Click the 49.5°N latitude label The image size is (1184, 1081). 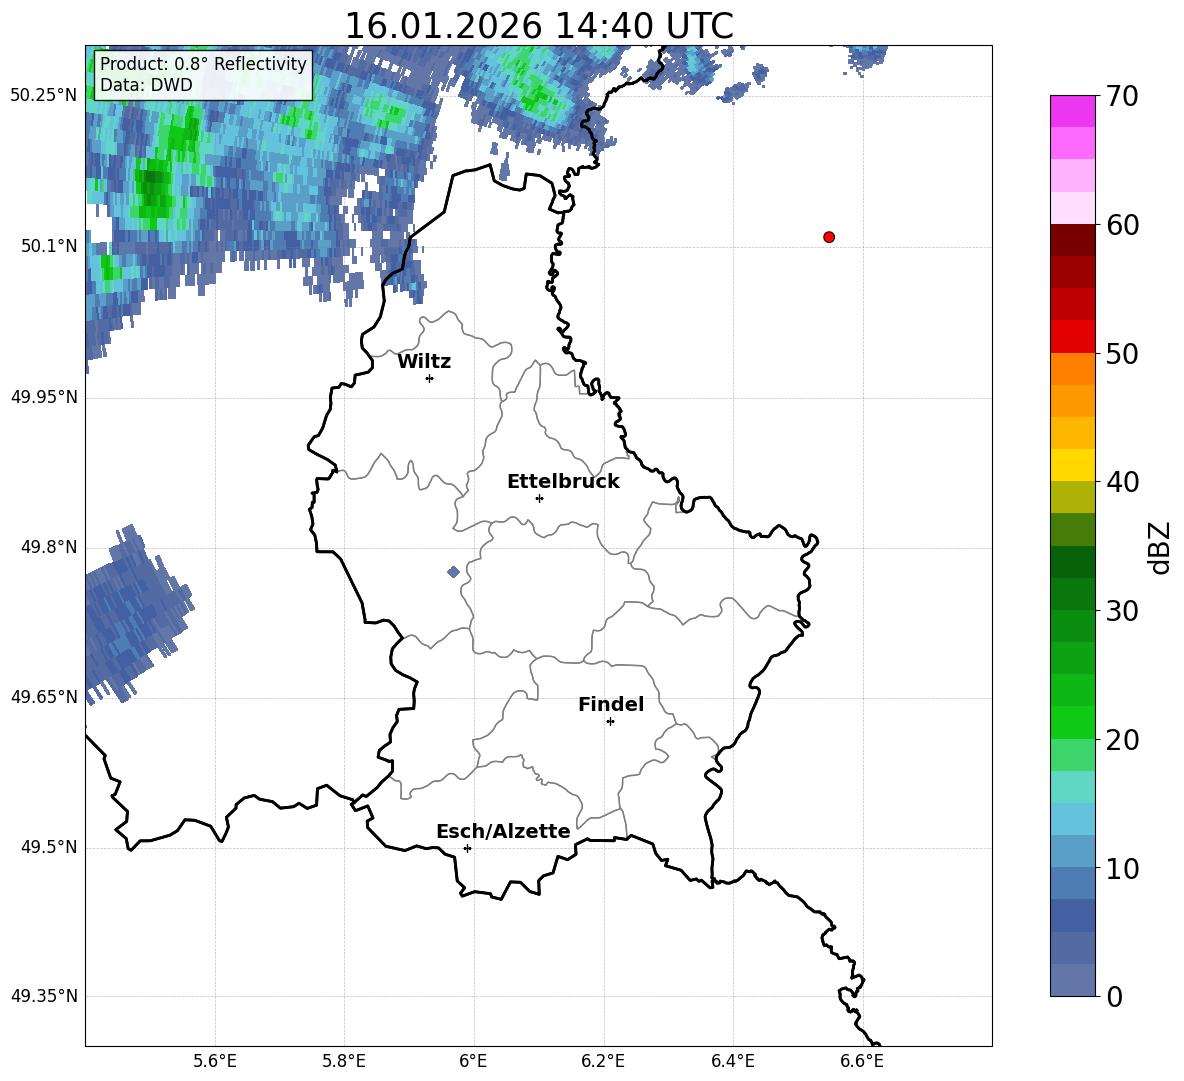49,847
